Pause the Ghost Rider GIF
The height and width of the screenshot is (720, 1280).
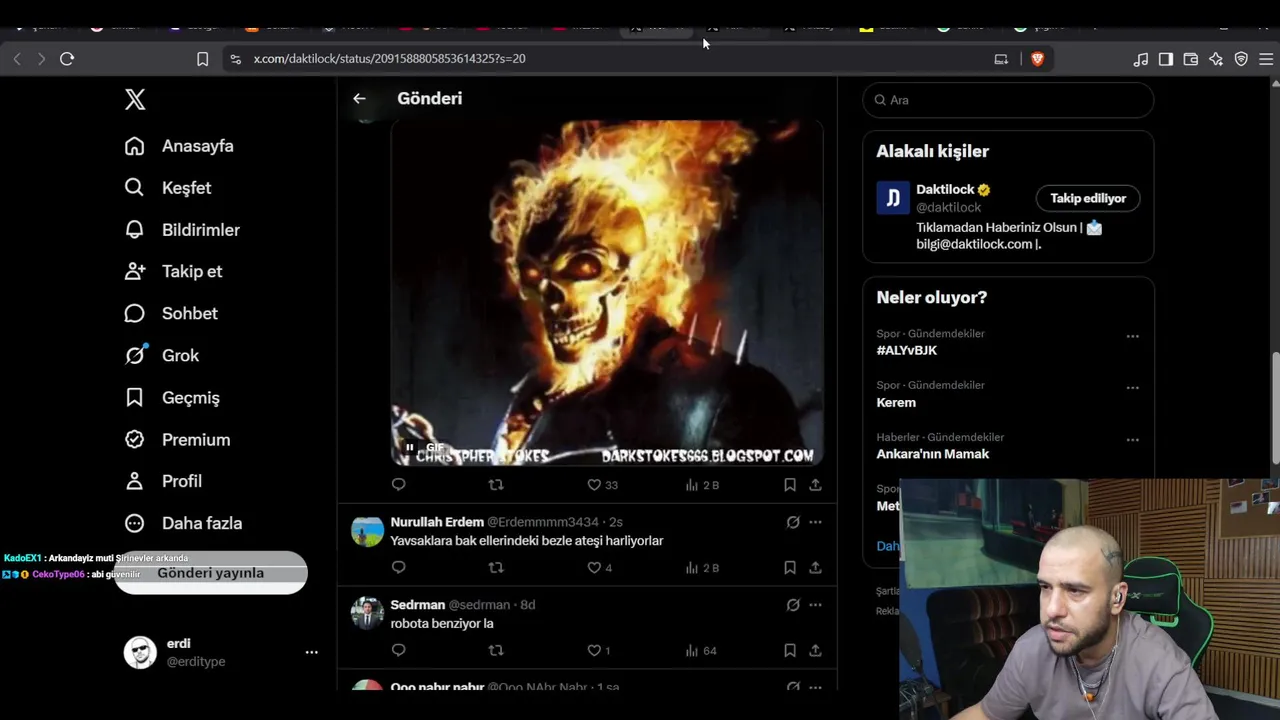coord(410,448)
